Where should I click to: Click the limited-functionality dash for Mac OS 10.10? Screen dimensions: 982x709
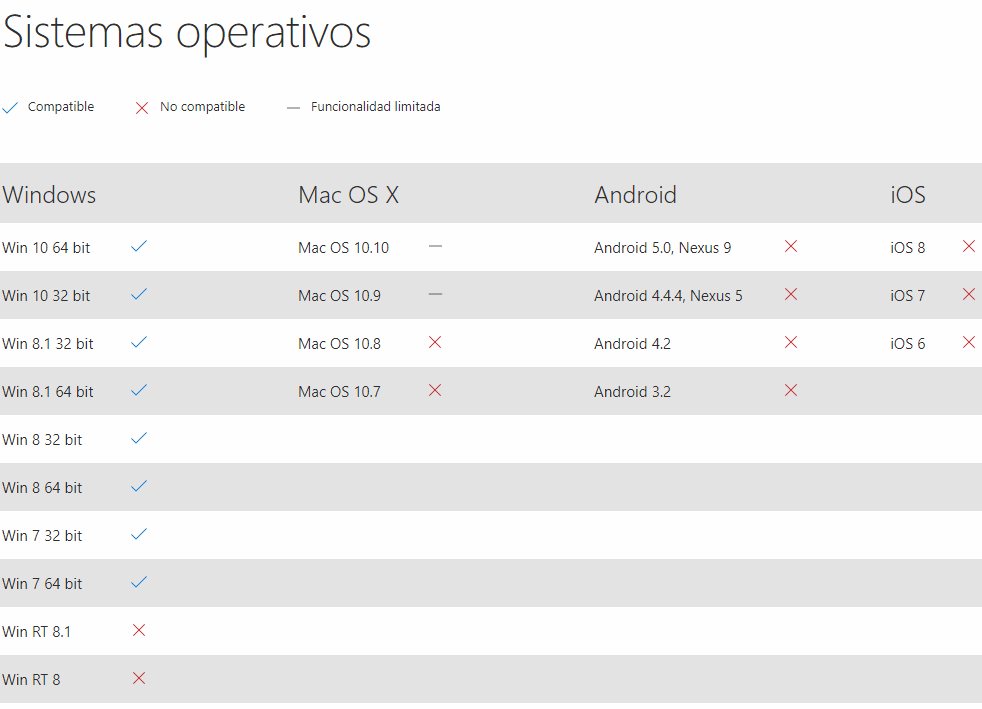[x=435, y=246]
